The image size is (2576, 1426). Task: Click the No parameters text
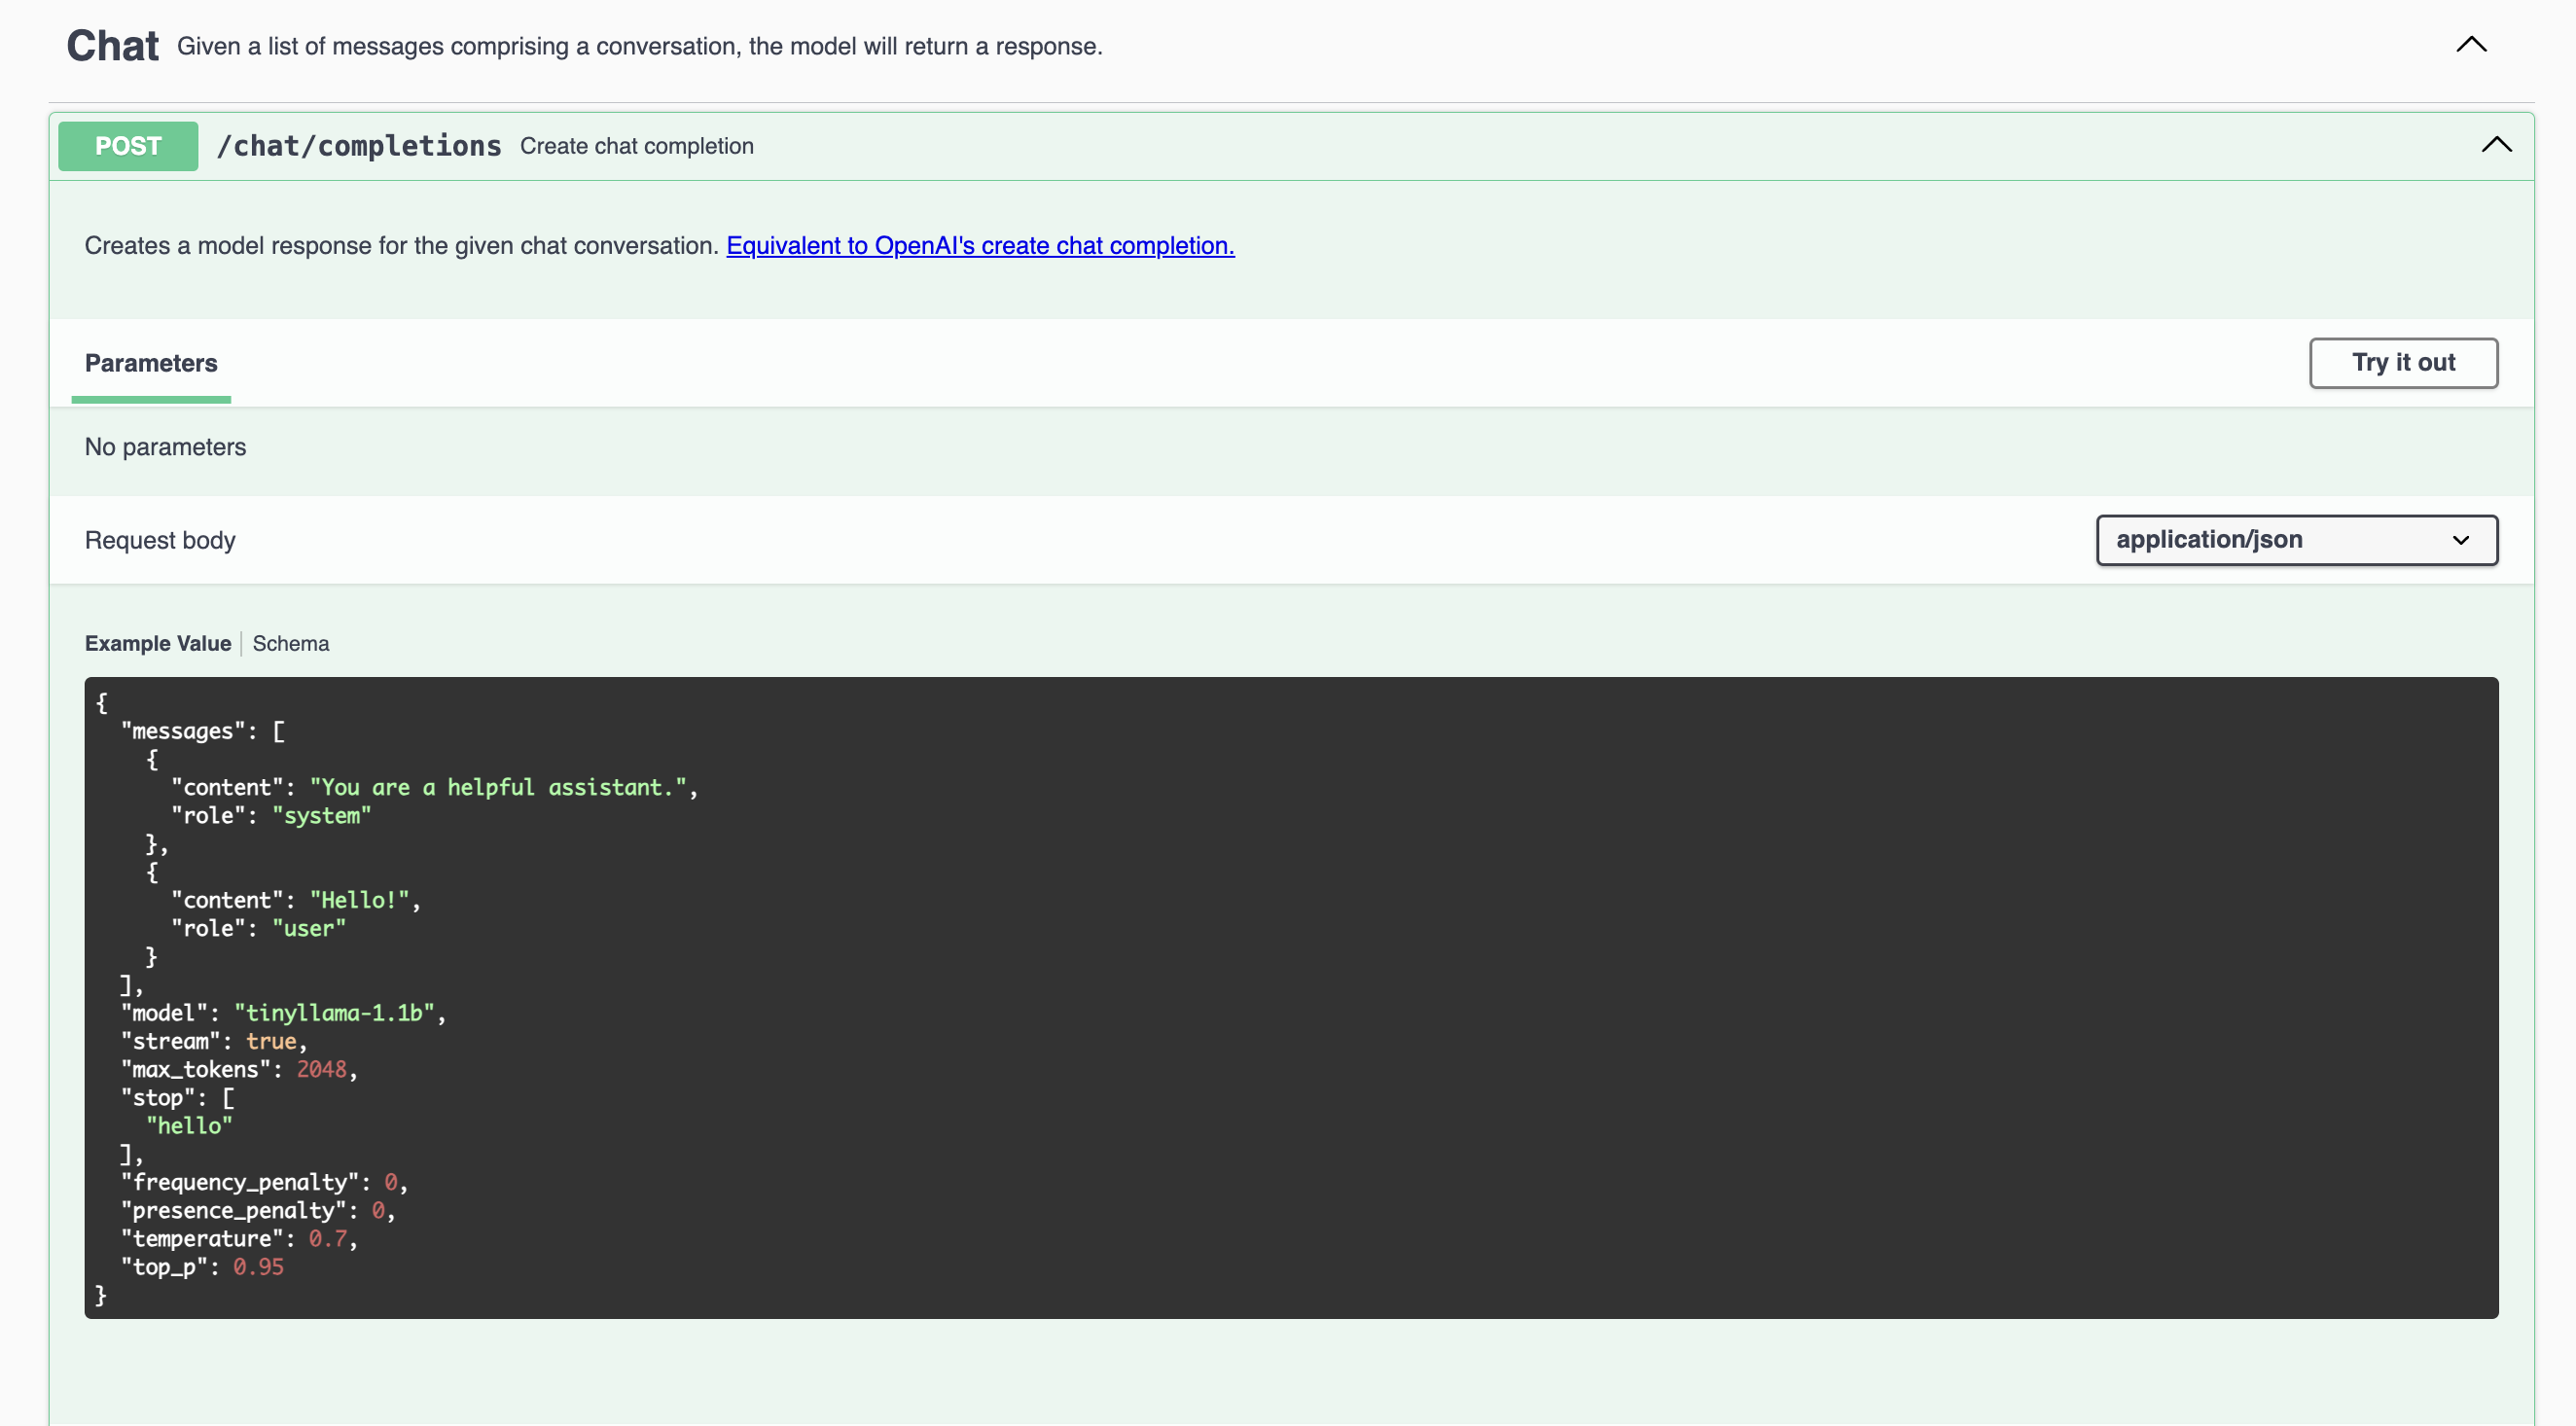(165, 447)
